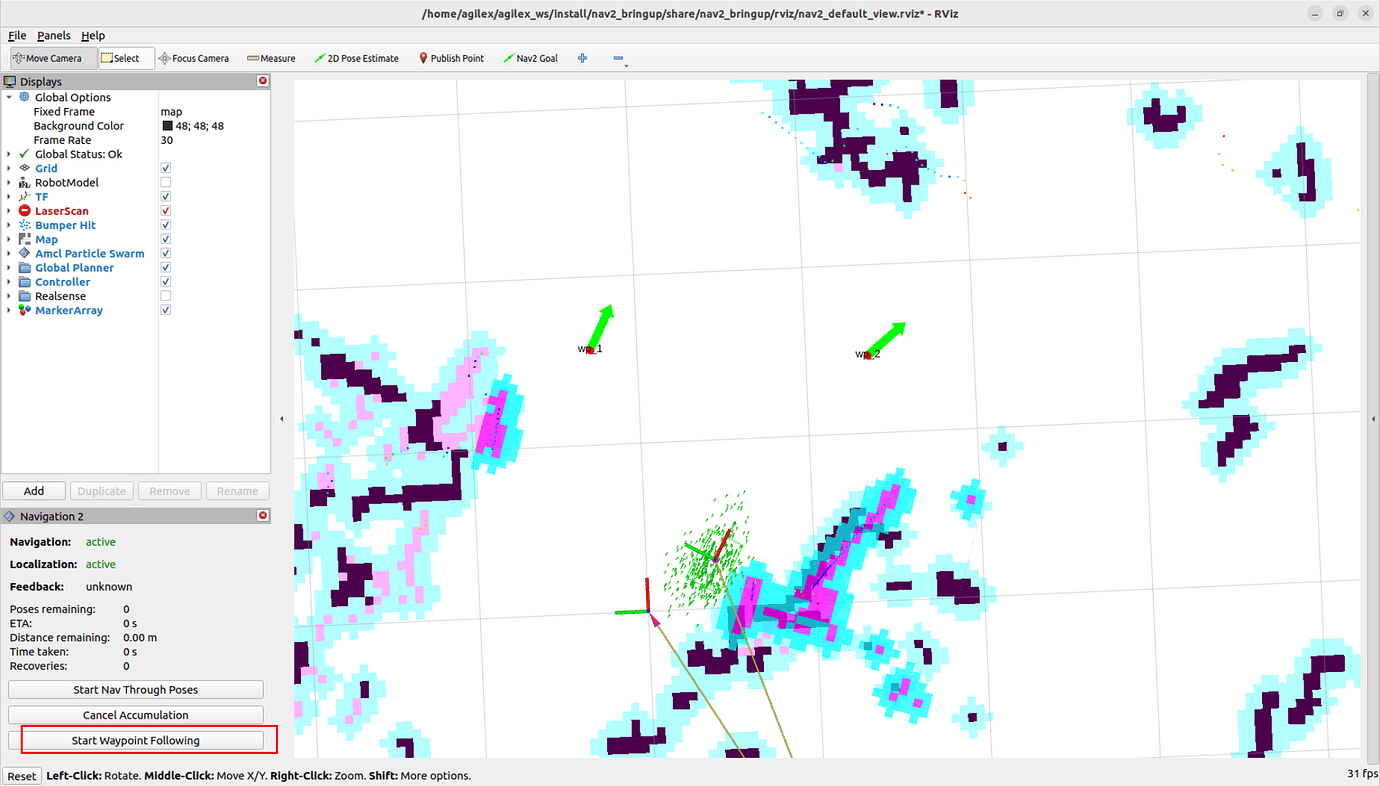Click Cancel Accumulation
The image size is (1380, 786).
tap(135, 714)
